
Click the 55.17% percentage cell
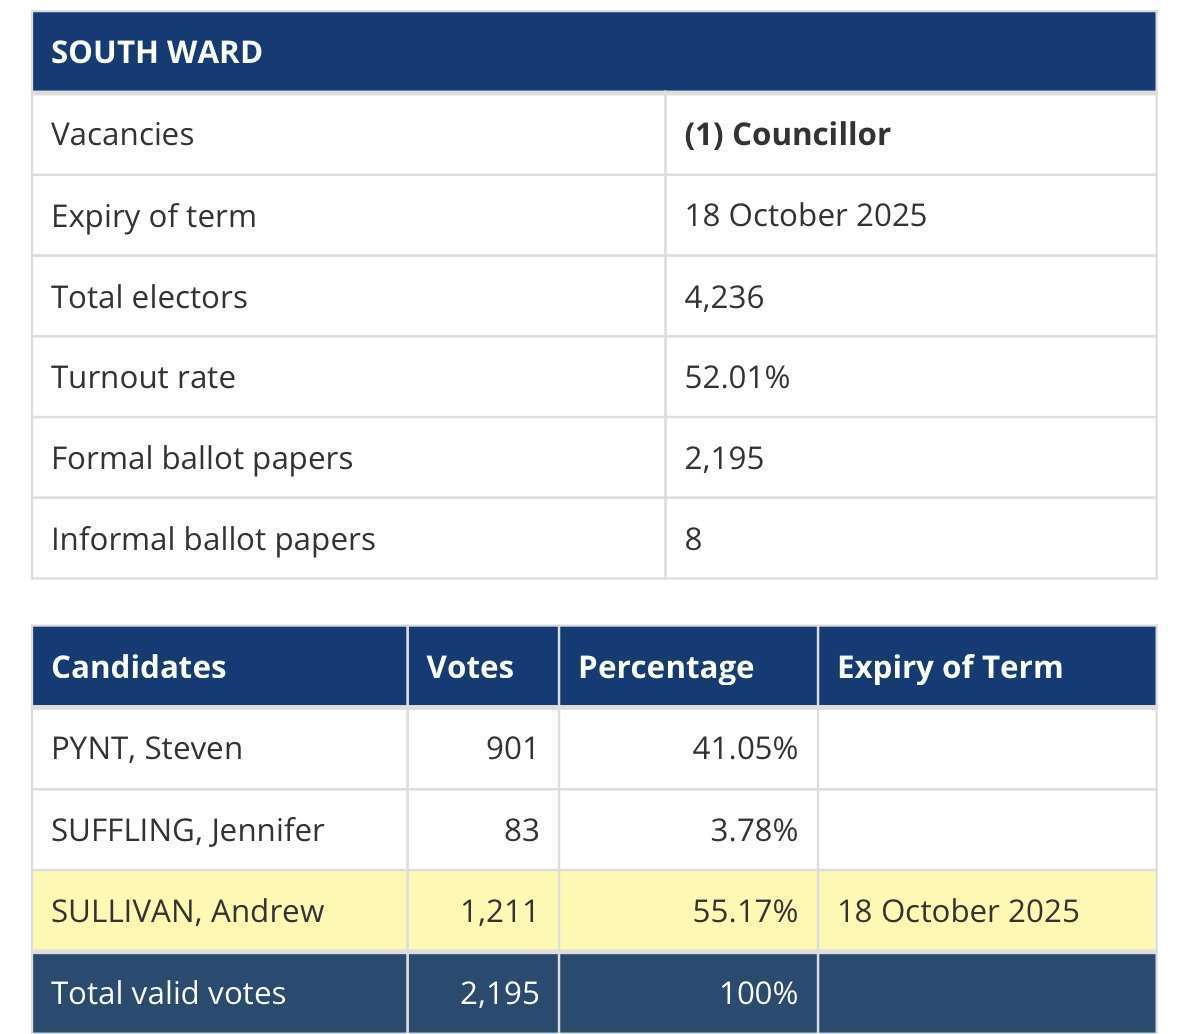pos(688,911)
